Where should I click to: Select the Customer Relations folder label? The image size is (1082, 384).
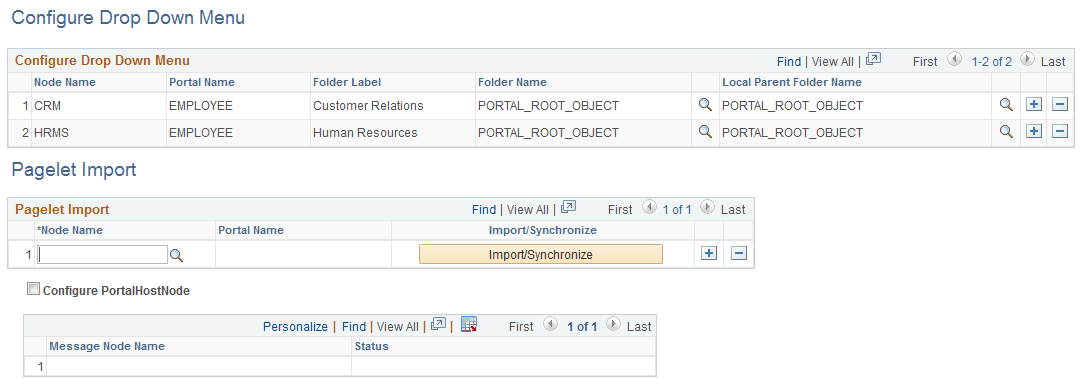[x=368, y=106]
